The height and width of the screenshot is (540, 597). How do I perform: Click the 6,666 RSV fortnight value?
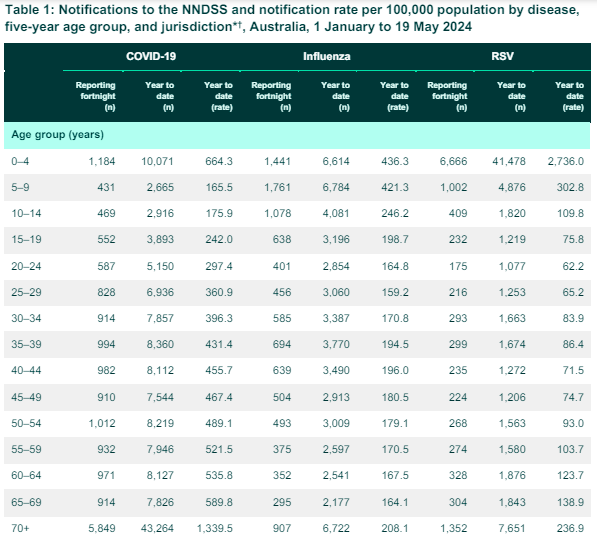click(453, 161)
